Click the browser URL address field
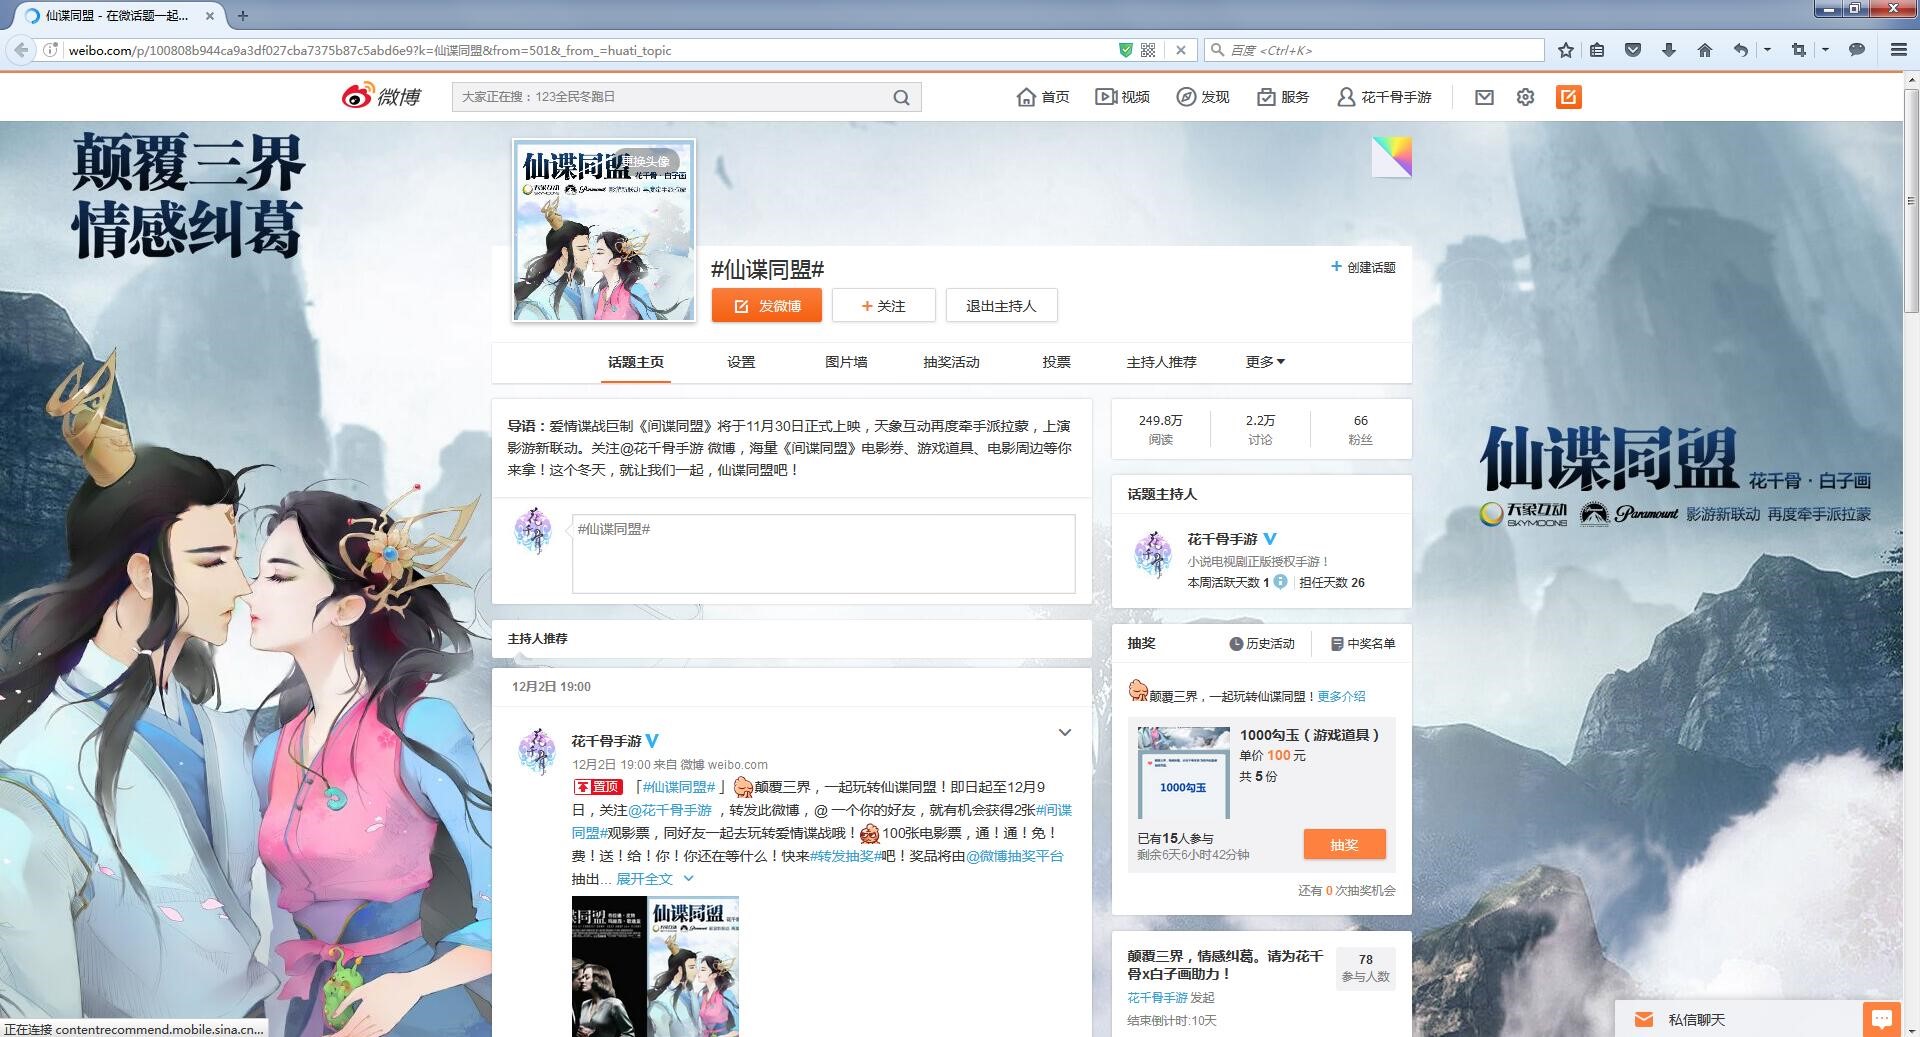 pyautogui.click(x=590, y=50)
